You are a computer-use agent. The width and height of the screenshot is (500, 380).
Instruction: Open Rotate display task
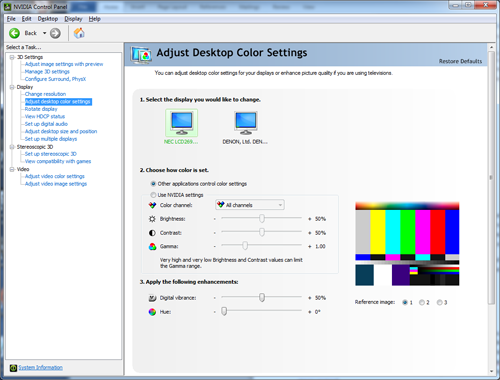(41, 109)
